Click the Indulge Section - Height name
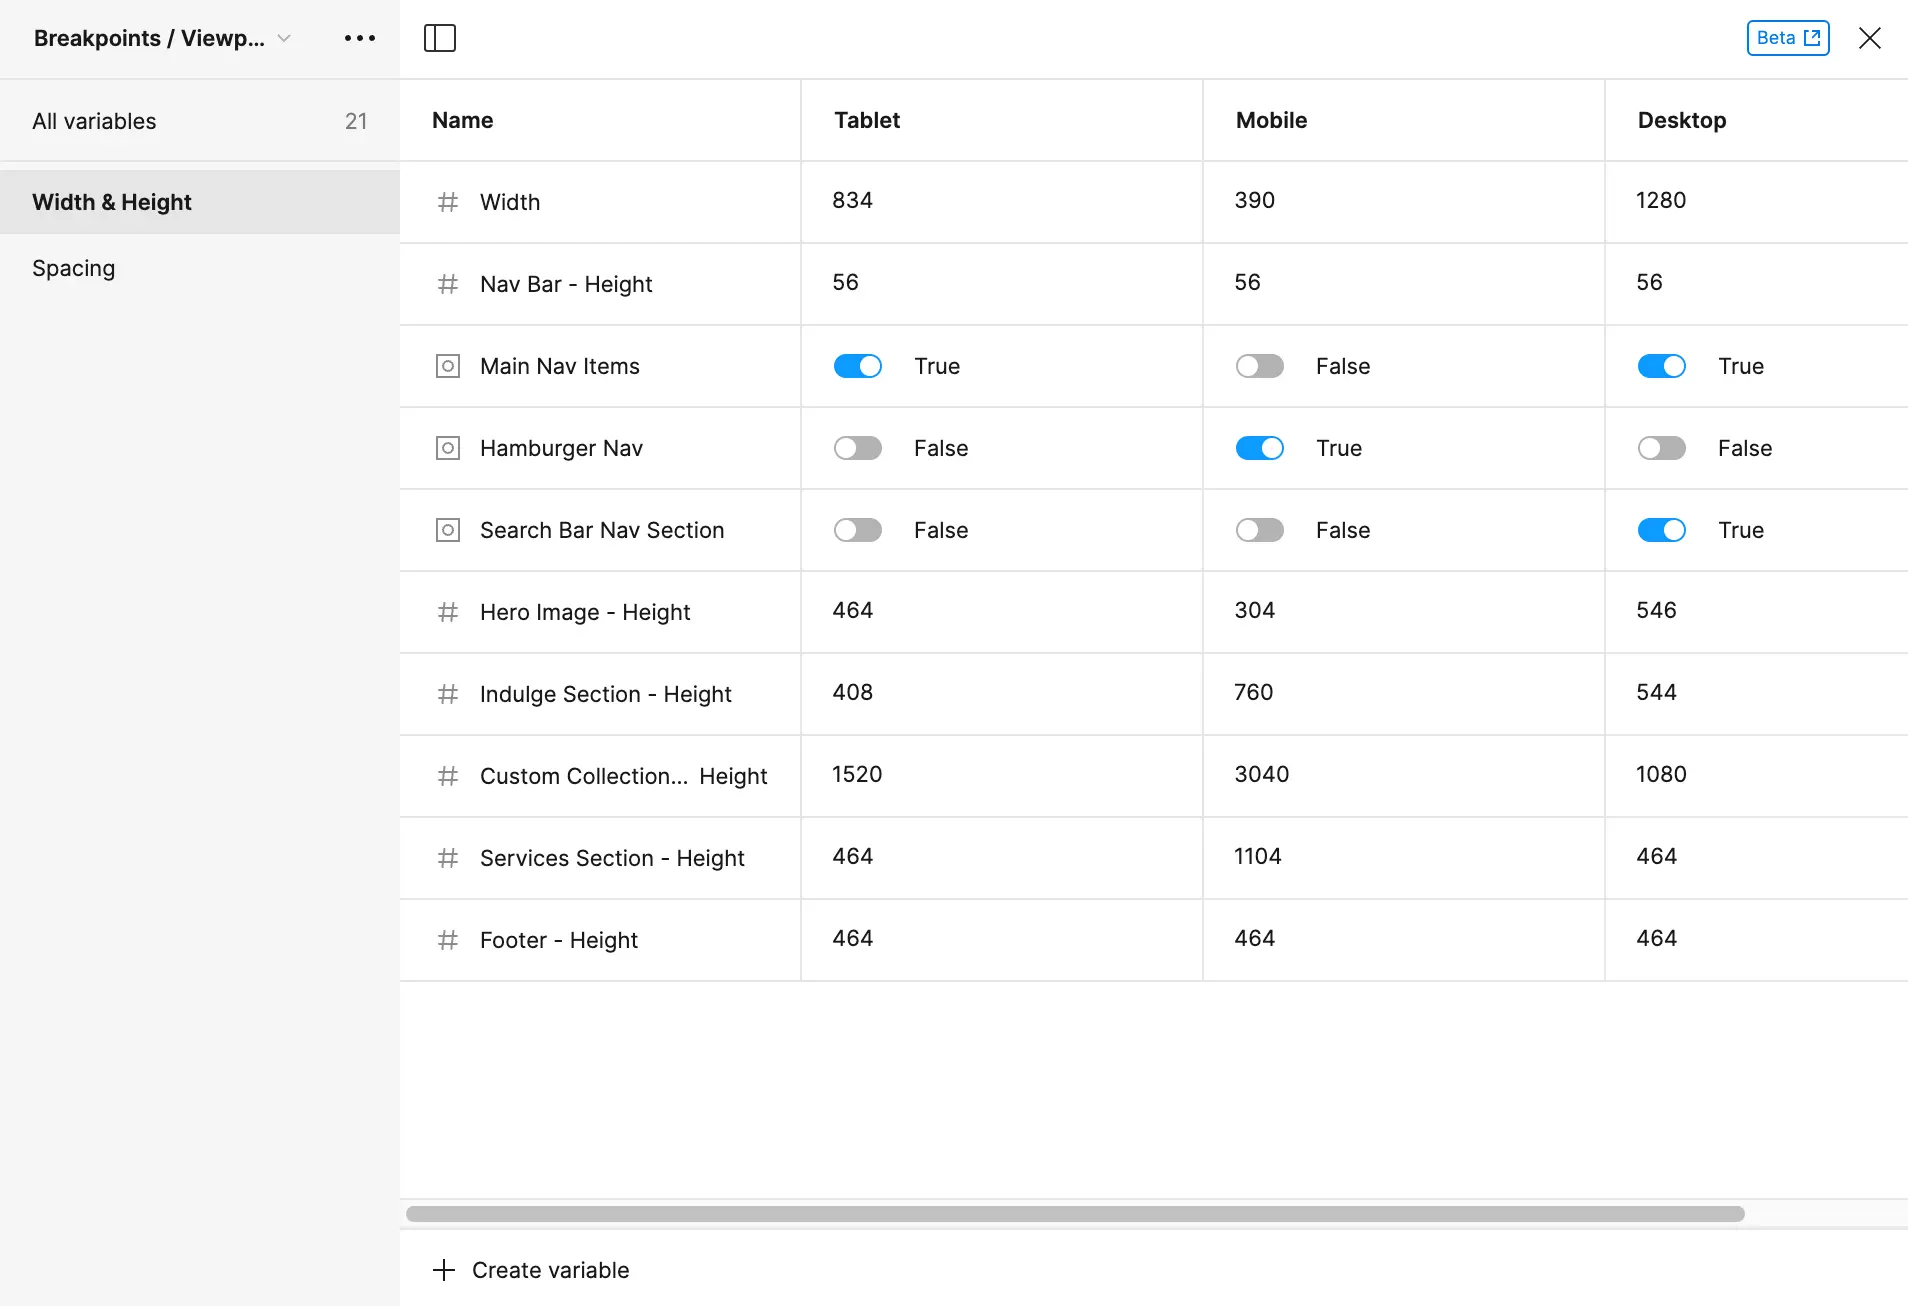1908x1306 pixels. 606,694
